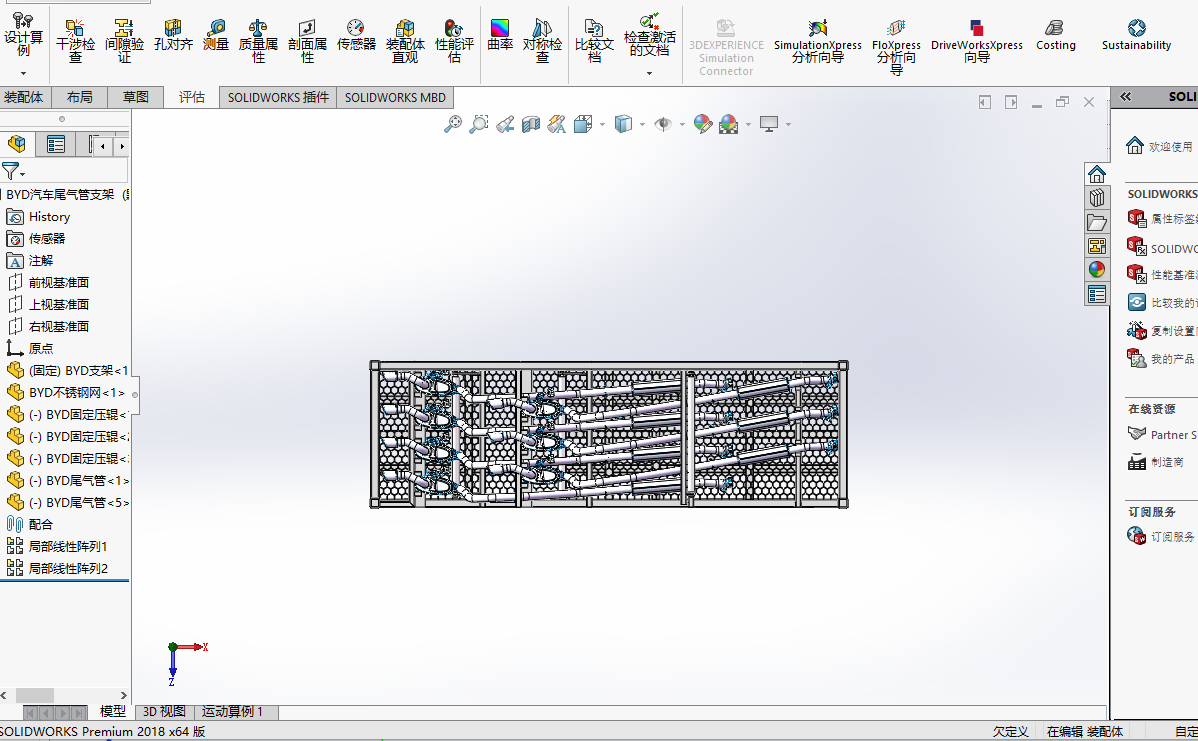Open the Display Style dropdown arrow
This screenshot has height=741, width=1198.
point(642,125)
